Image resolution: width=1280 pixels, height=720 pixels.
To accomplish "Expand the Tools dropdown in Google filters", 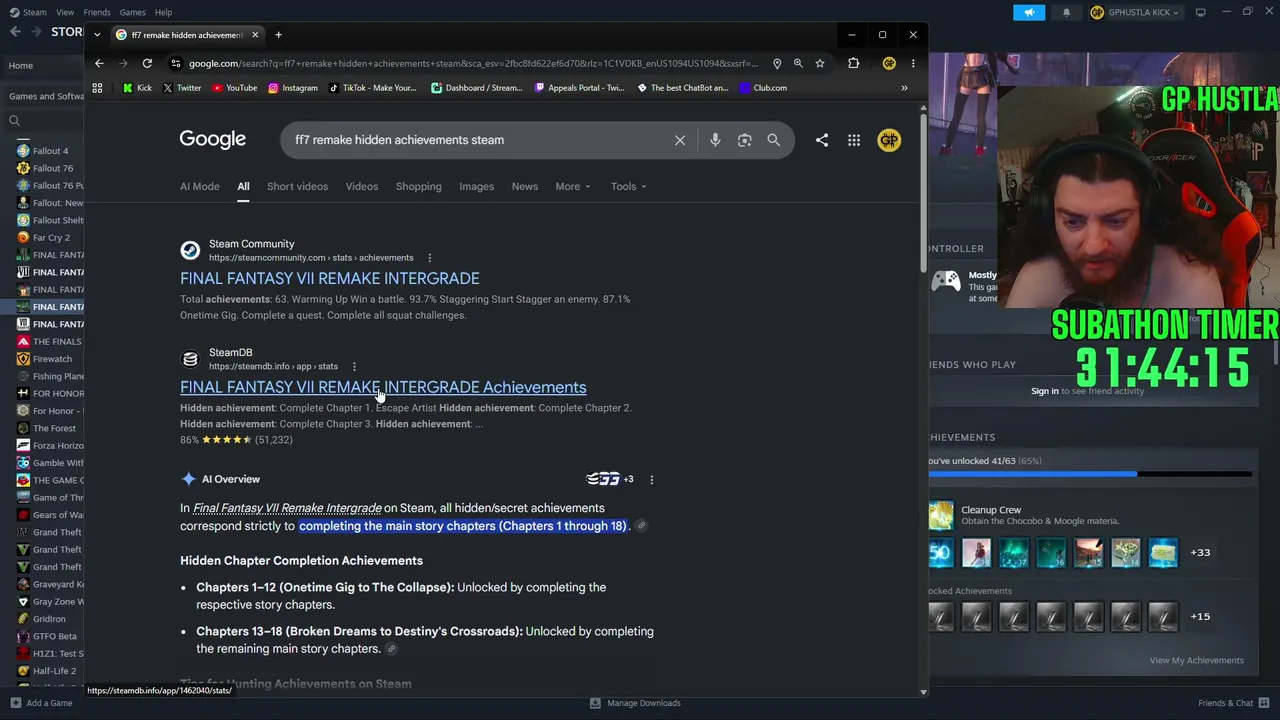I will tap(629, 186).
